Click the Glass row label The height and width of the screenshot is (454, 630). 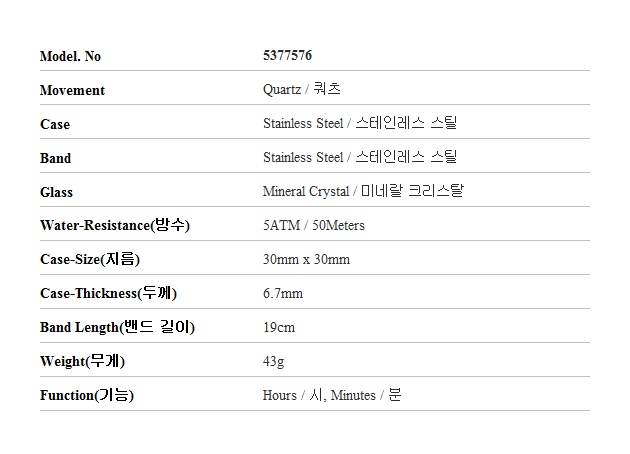coord(57,193)
